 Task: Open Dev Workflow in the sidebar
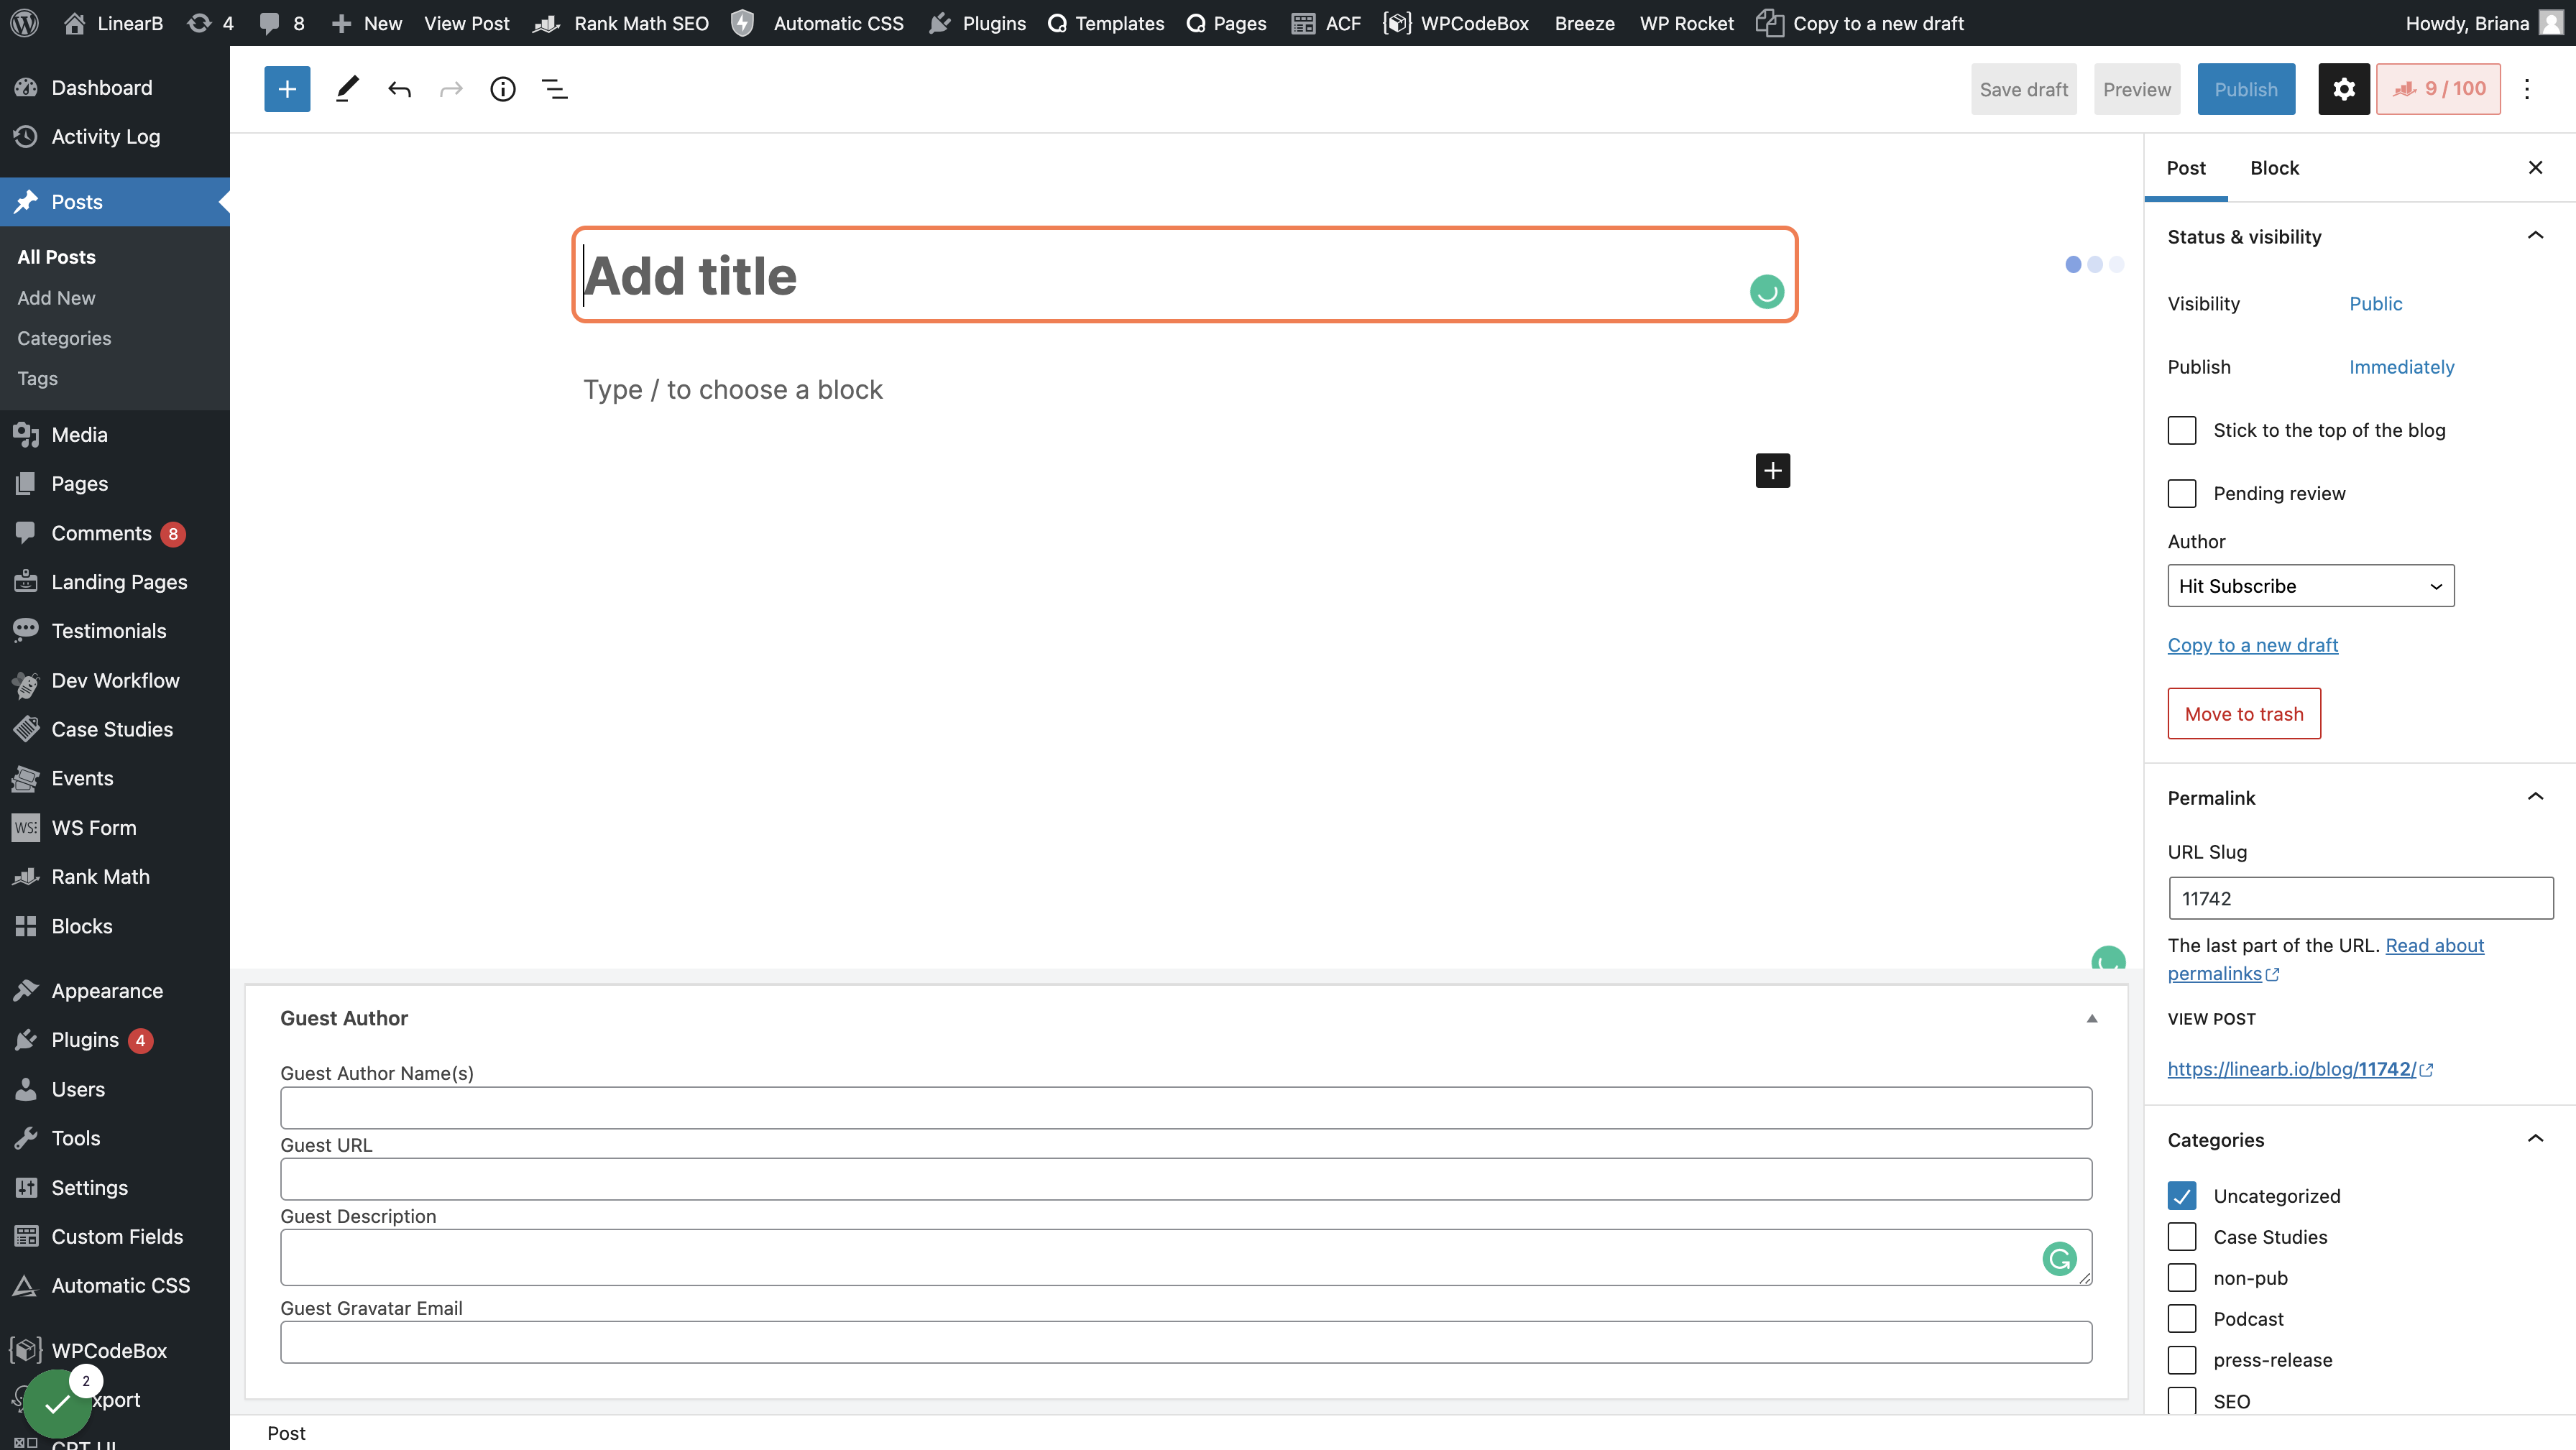point(115,680)
